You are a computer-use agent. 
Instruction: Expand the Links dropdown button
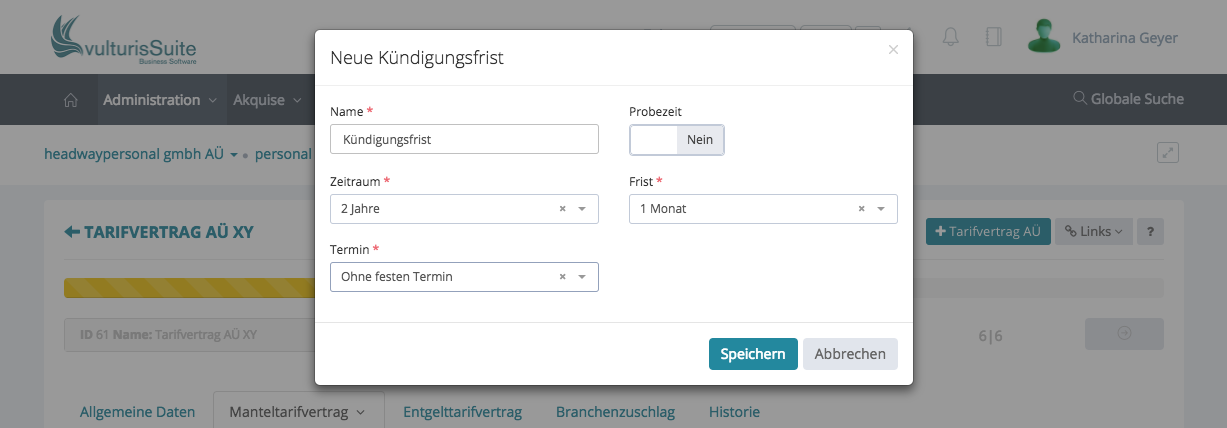[x=1093, y=231]
